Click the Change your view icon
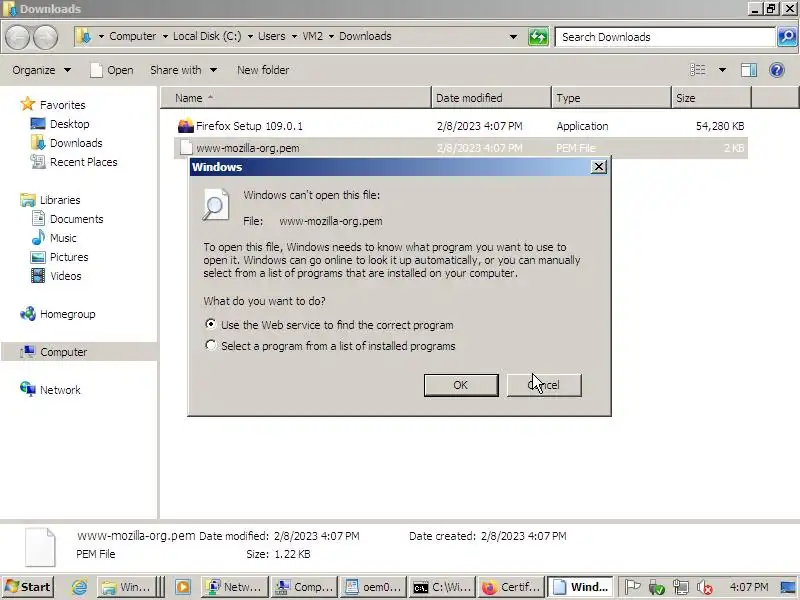The image size is (800, 600). coord(698,70)
